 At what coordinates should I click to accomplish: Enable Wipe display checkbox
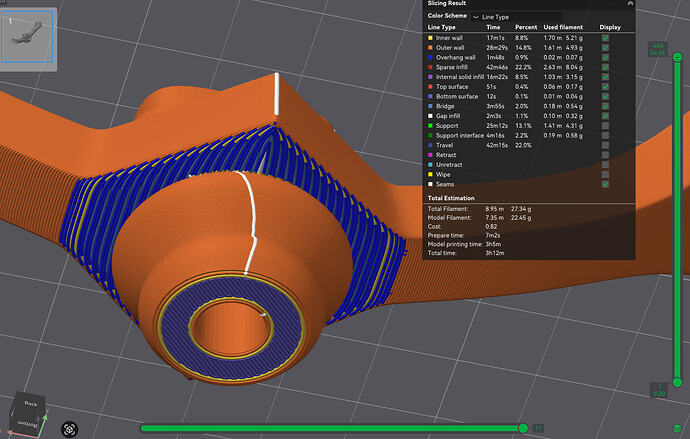[x=606, y=174]
